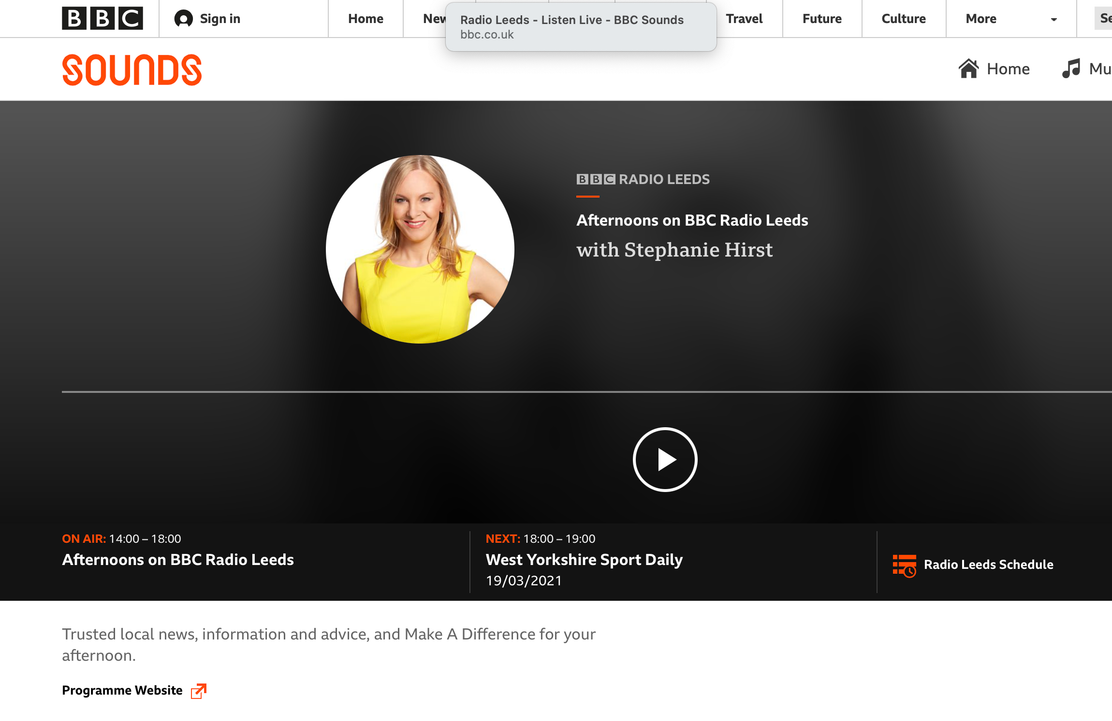Click the Radio Leeds Schedule calendar icon
Viewport: 1112px width, 721px height.
pos(904,565)
